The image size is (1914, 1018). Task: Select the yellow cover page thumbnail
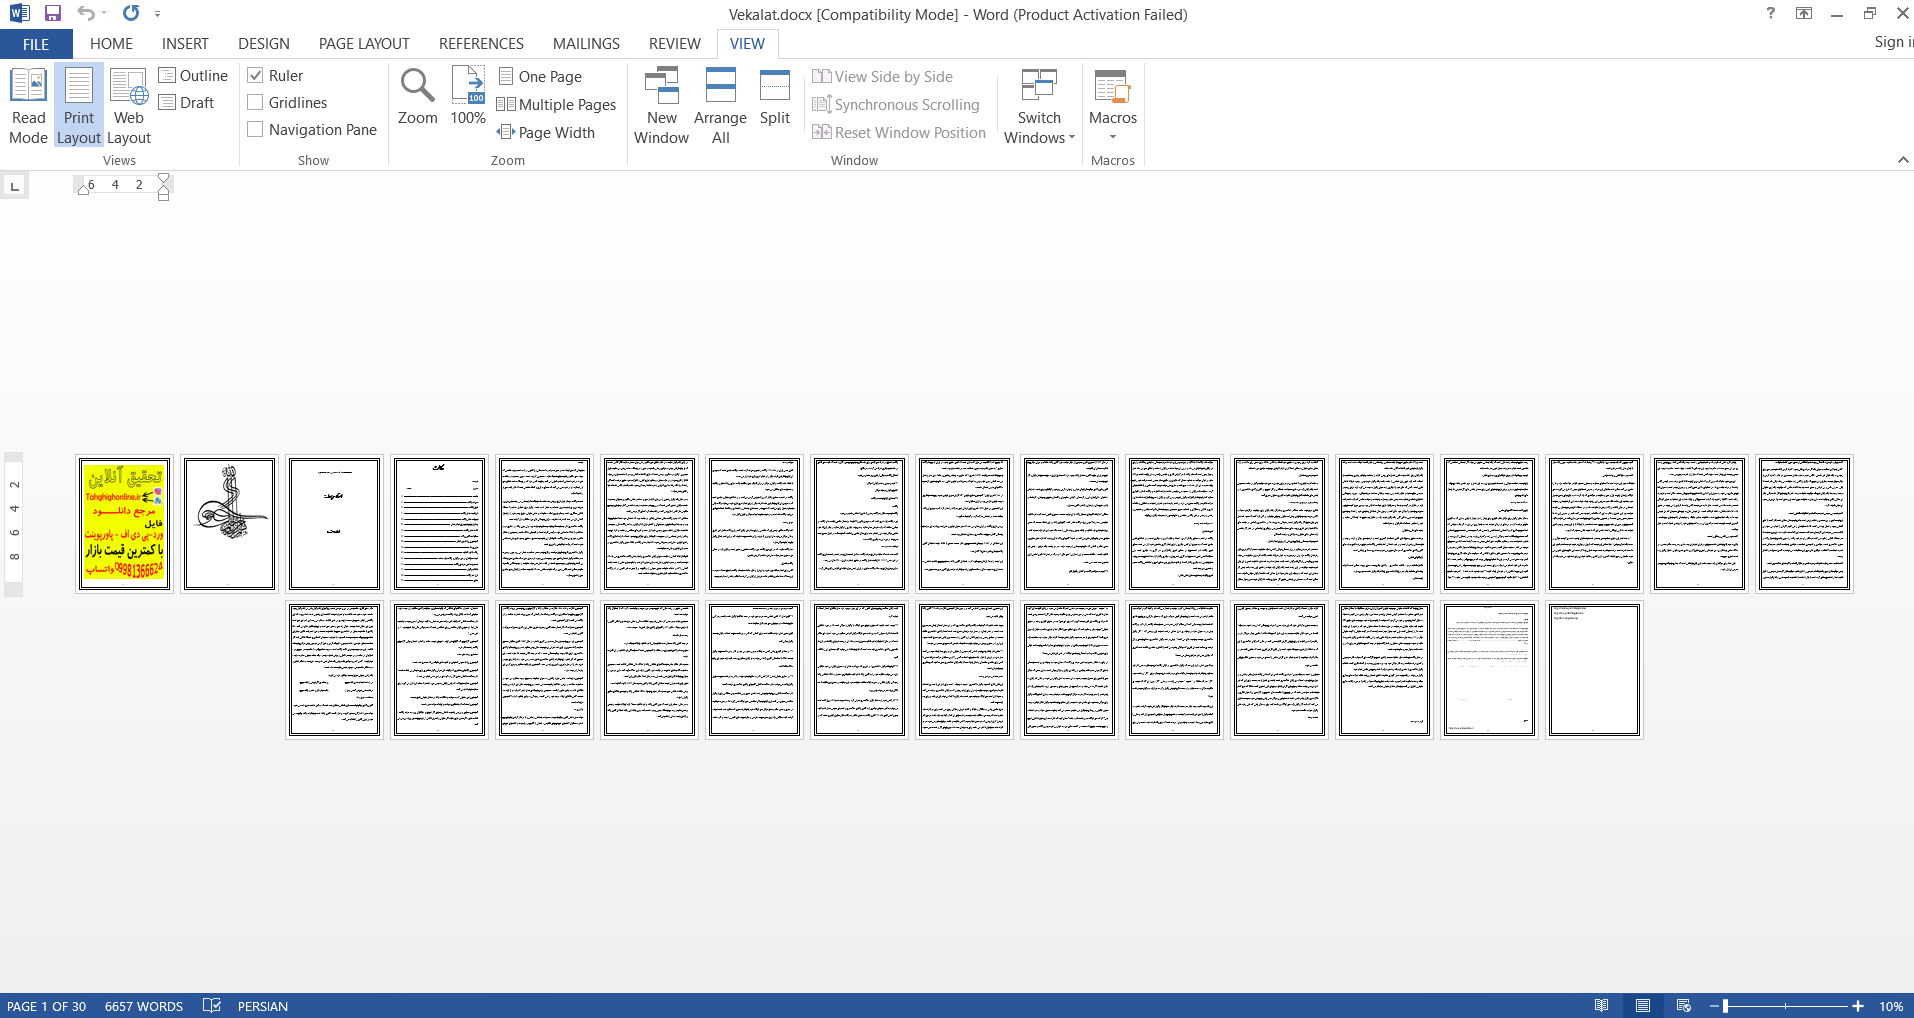(124, 524)
